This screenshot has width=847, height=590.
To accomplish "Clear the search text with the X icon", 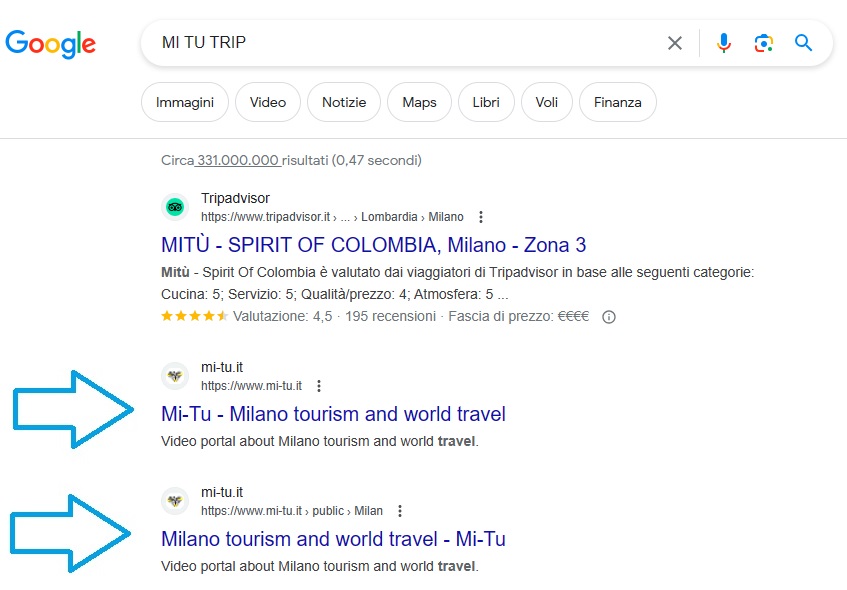I will pos(675,43).
